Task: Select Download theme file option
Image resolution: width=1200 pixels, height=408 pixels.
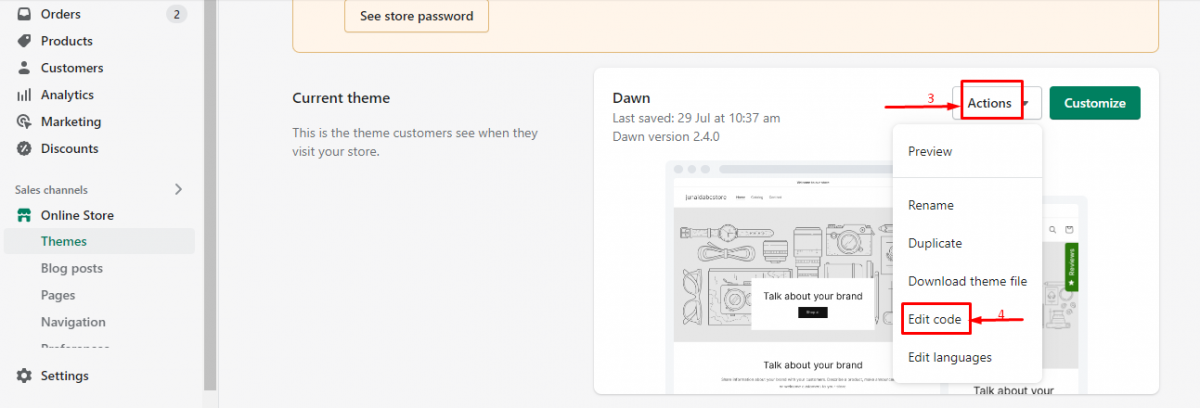Action: pos(967,281)
